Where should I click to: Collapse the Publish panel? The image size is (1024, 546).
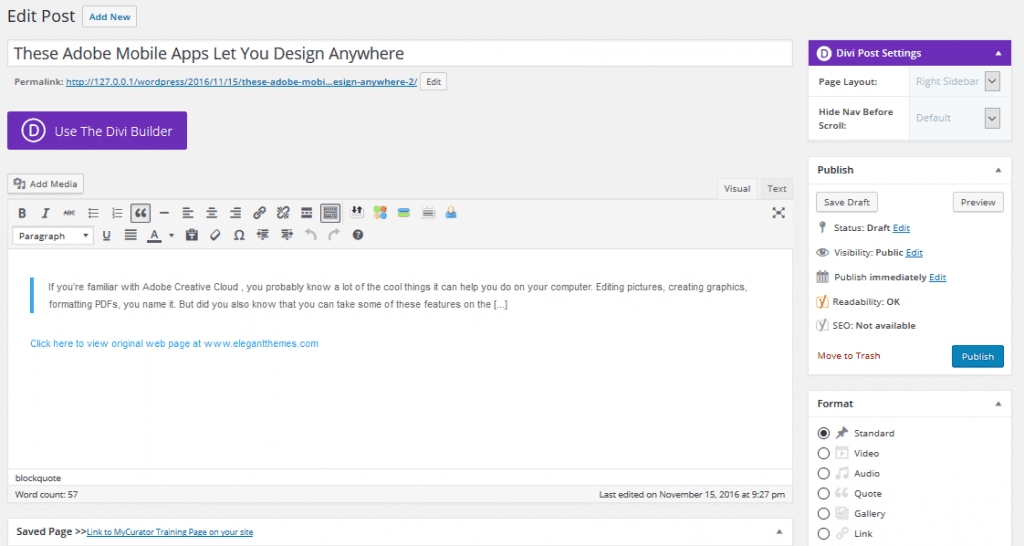pos(998,170)
